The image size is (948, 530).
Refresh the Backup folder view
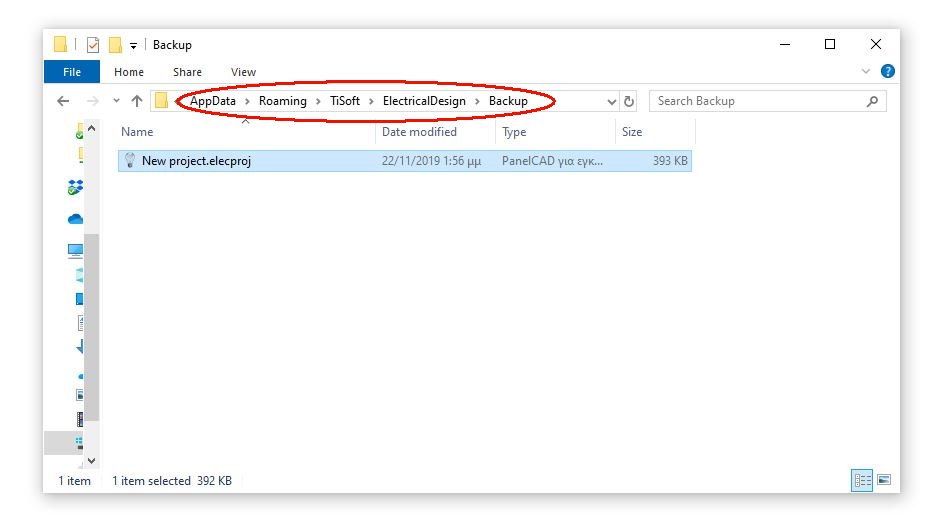pyautogui.click(x=629, y=101)
